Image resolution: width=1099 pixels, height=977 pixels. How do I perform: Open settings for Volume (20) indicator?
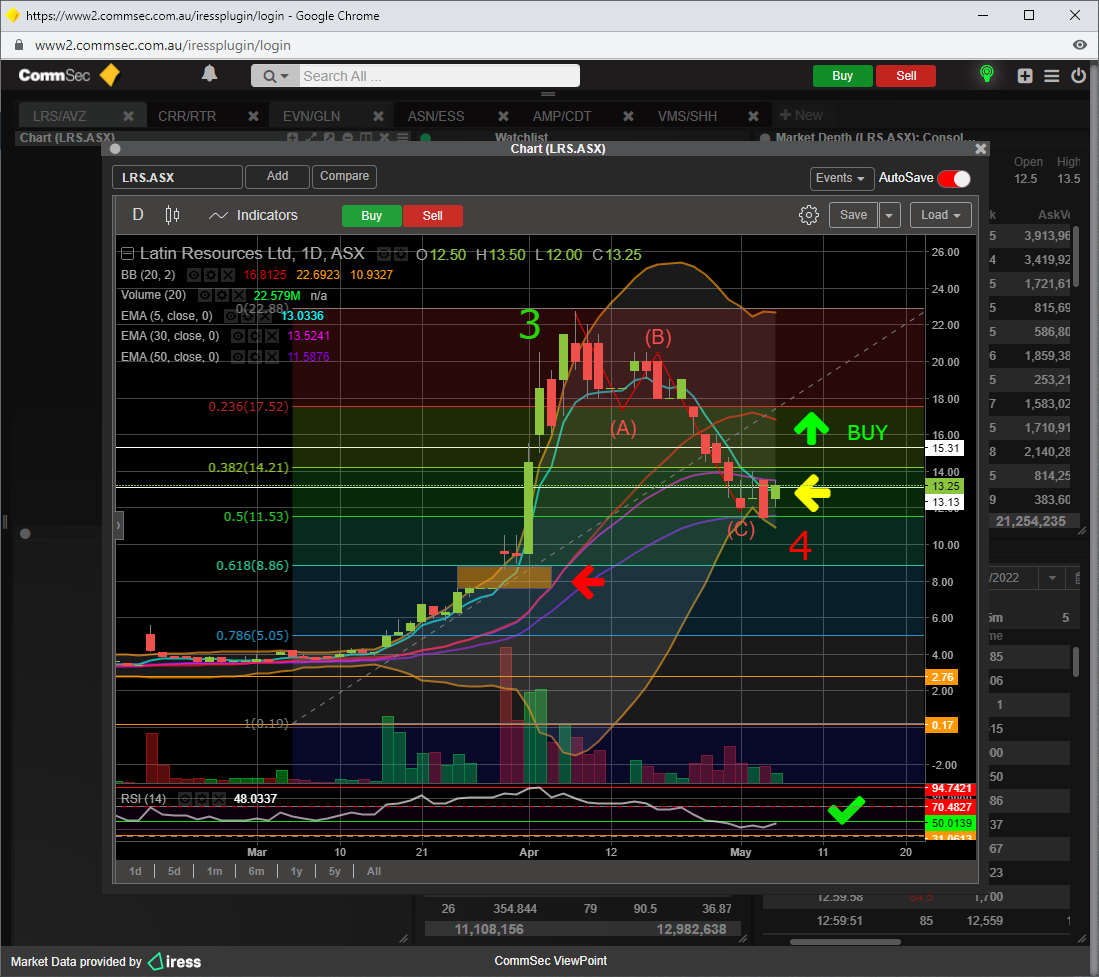(222, 296)
